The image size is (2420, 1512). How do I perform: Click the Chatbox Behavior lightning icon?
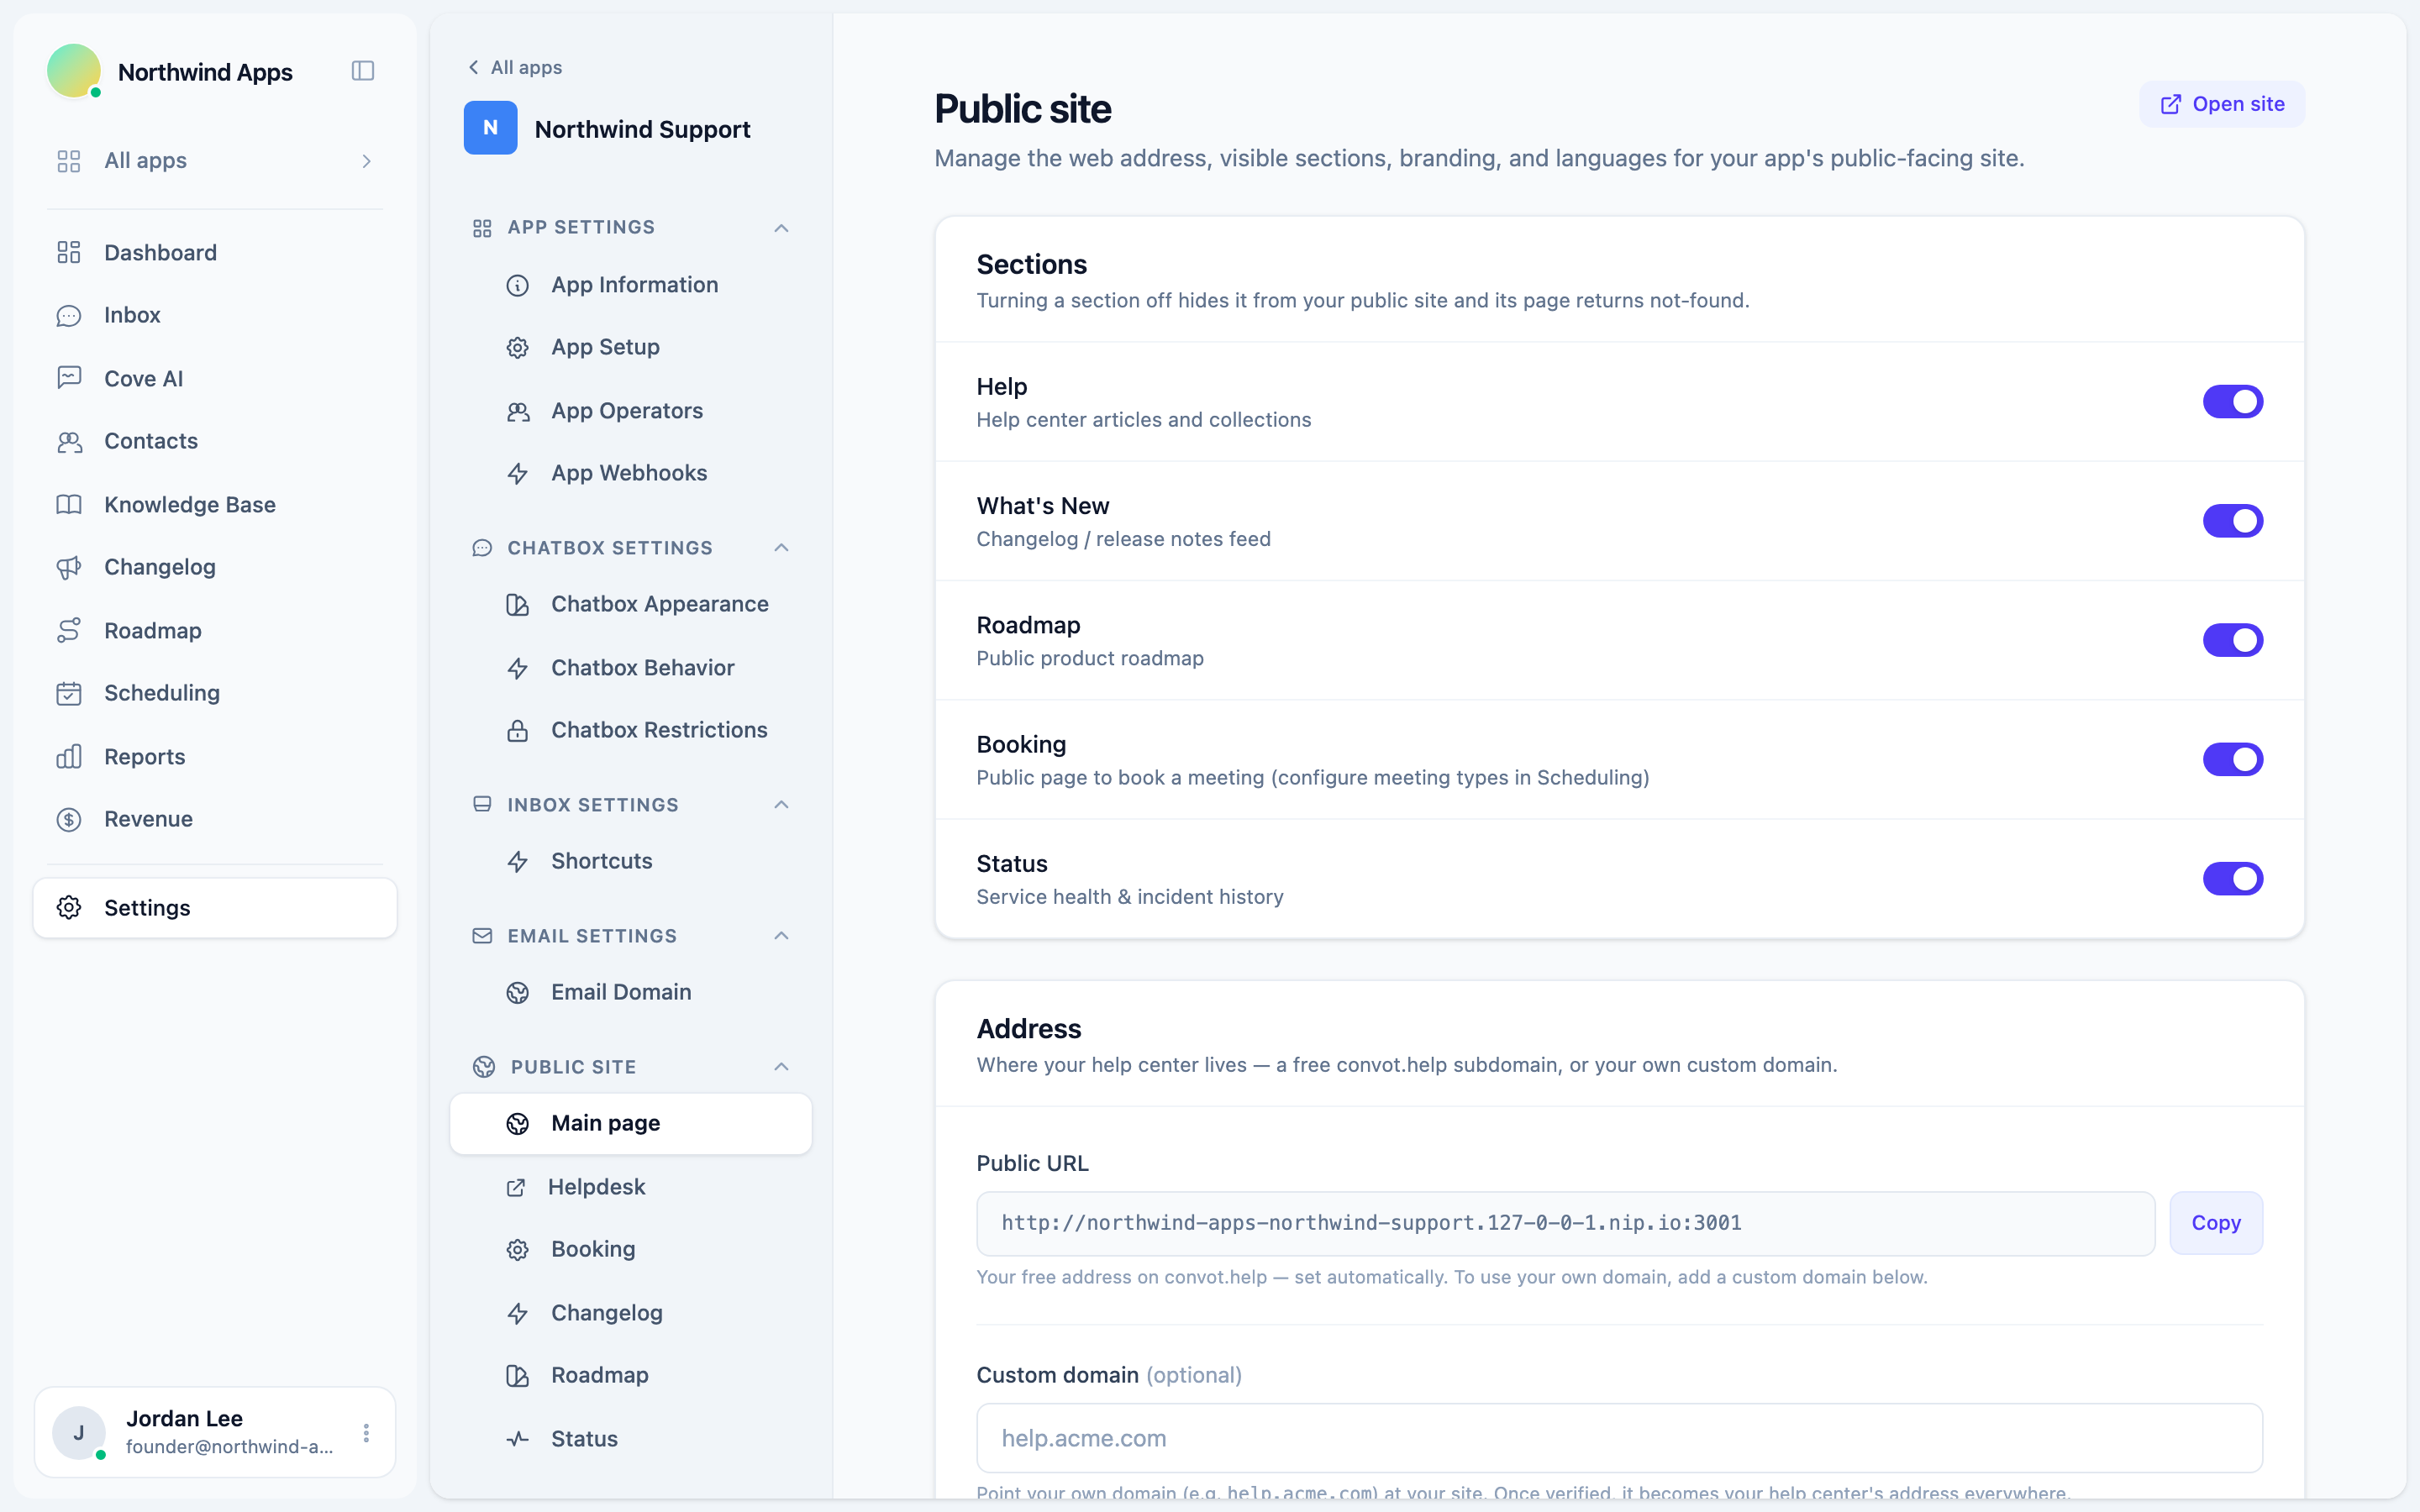(517, 668)
